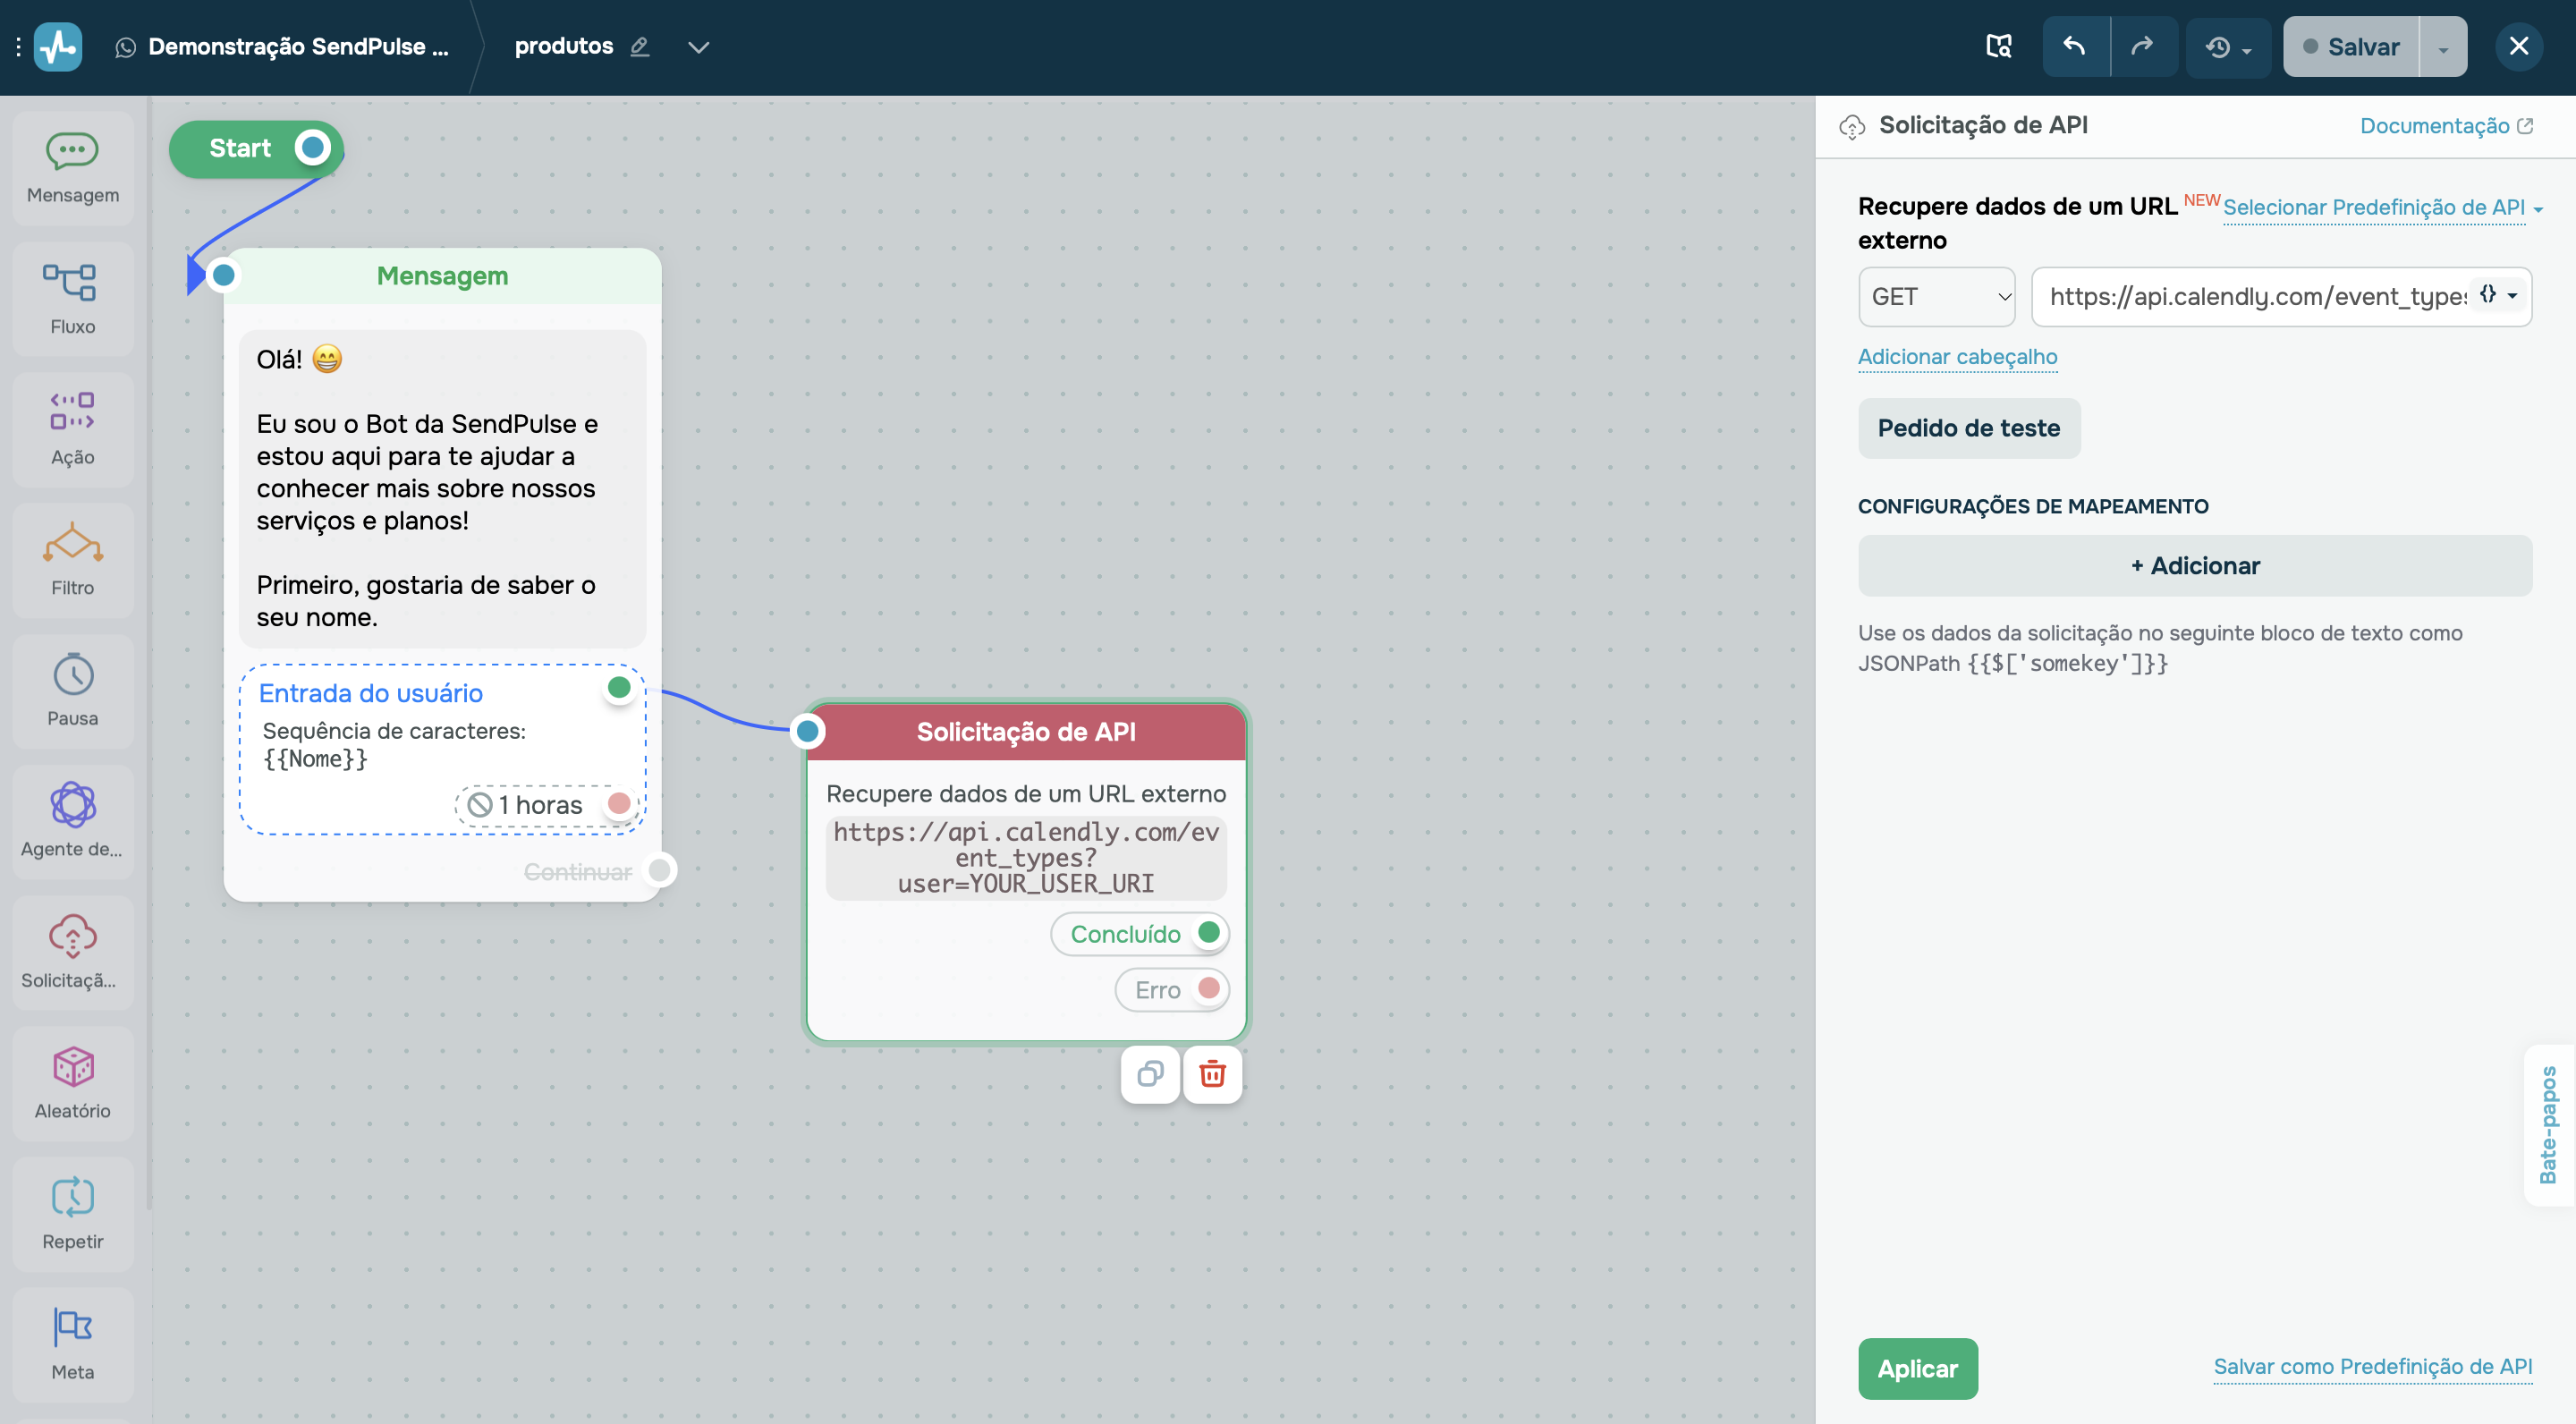This screenshot has height=1424, width=2576.
Task: Redo the last action
Action: 2142,47
